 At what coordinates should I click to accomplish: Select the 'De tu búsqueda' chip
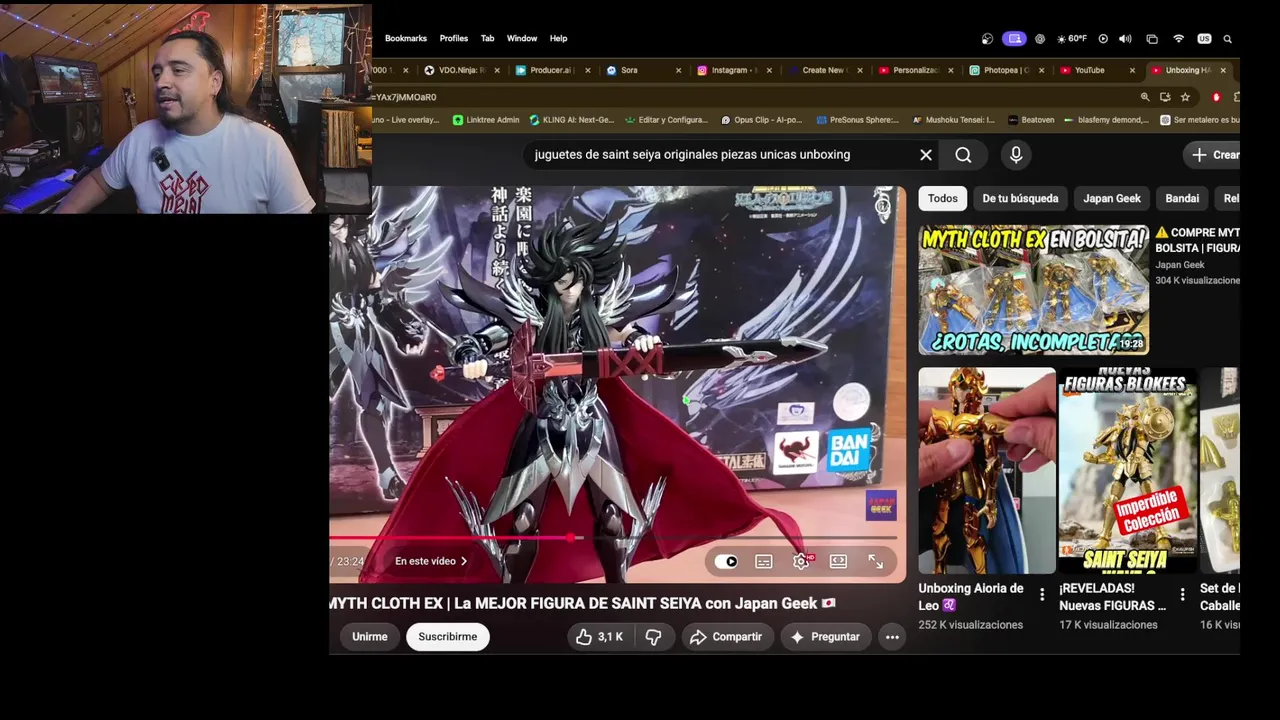coord(1020,198)
